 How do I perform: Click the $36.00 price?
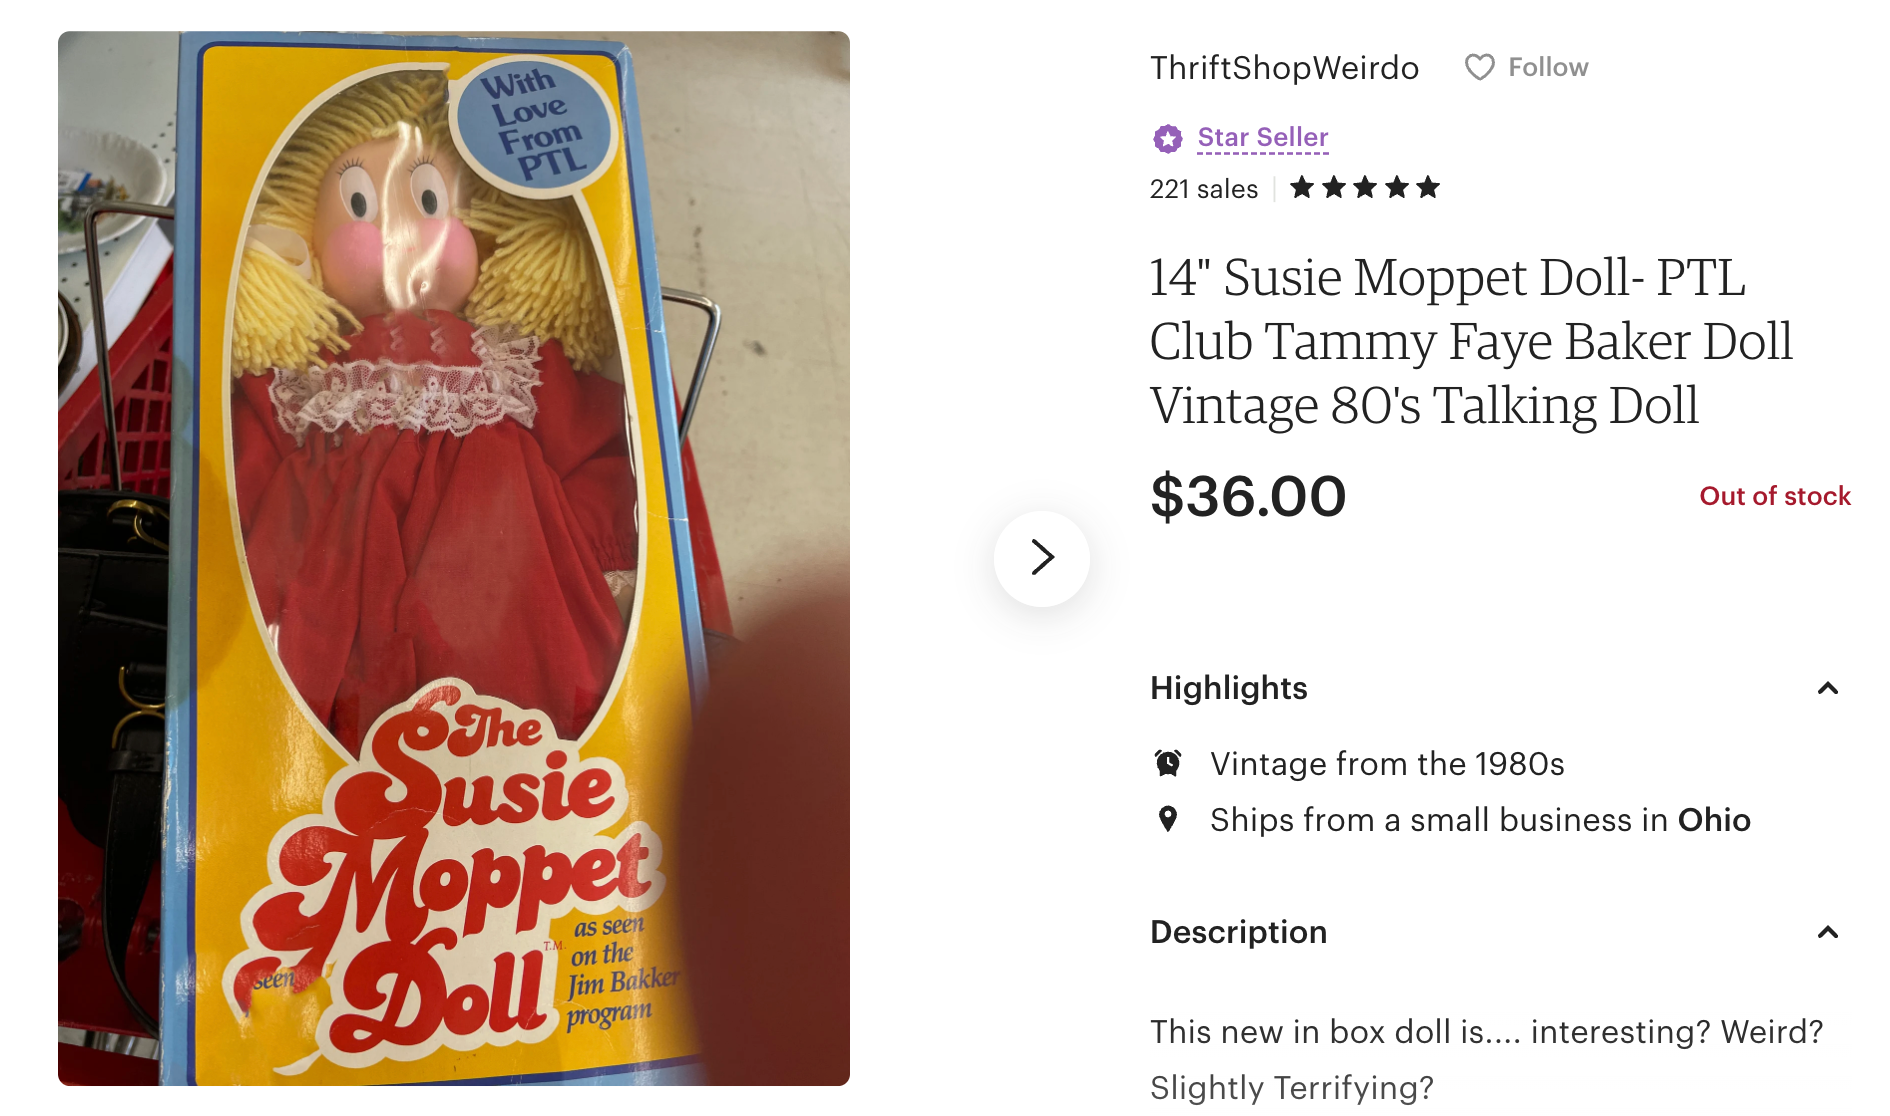(1249, 496)
